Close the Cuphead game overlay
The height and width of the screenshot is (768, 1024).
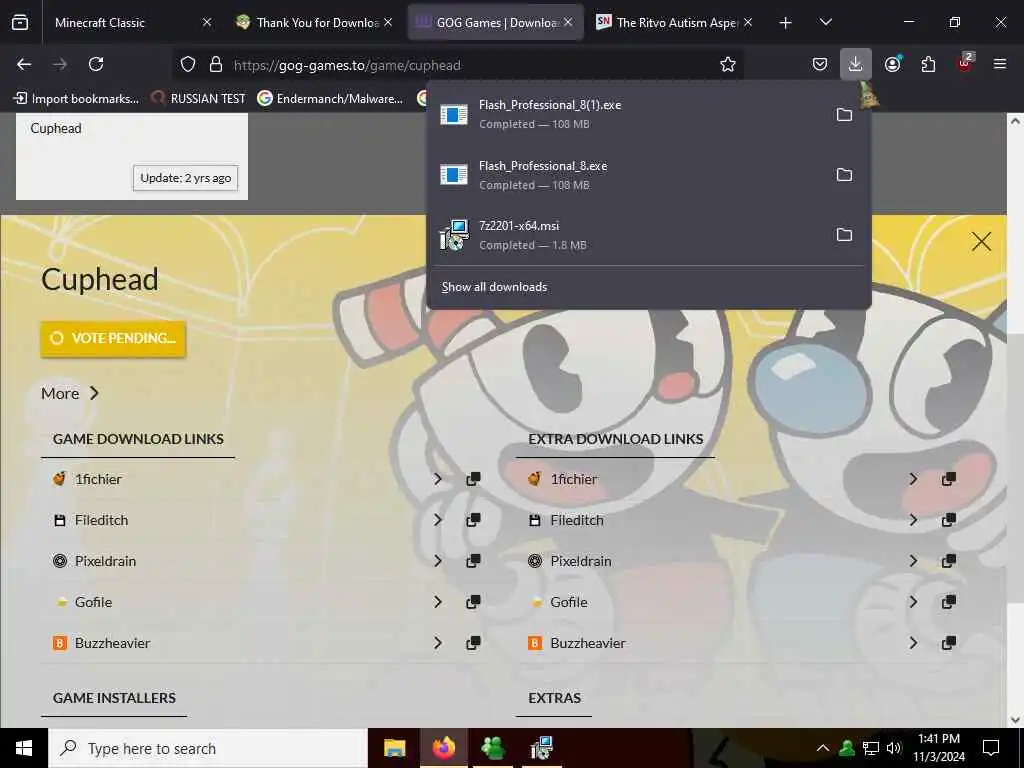(x=981, y=242)
